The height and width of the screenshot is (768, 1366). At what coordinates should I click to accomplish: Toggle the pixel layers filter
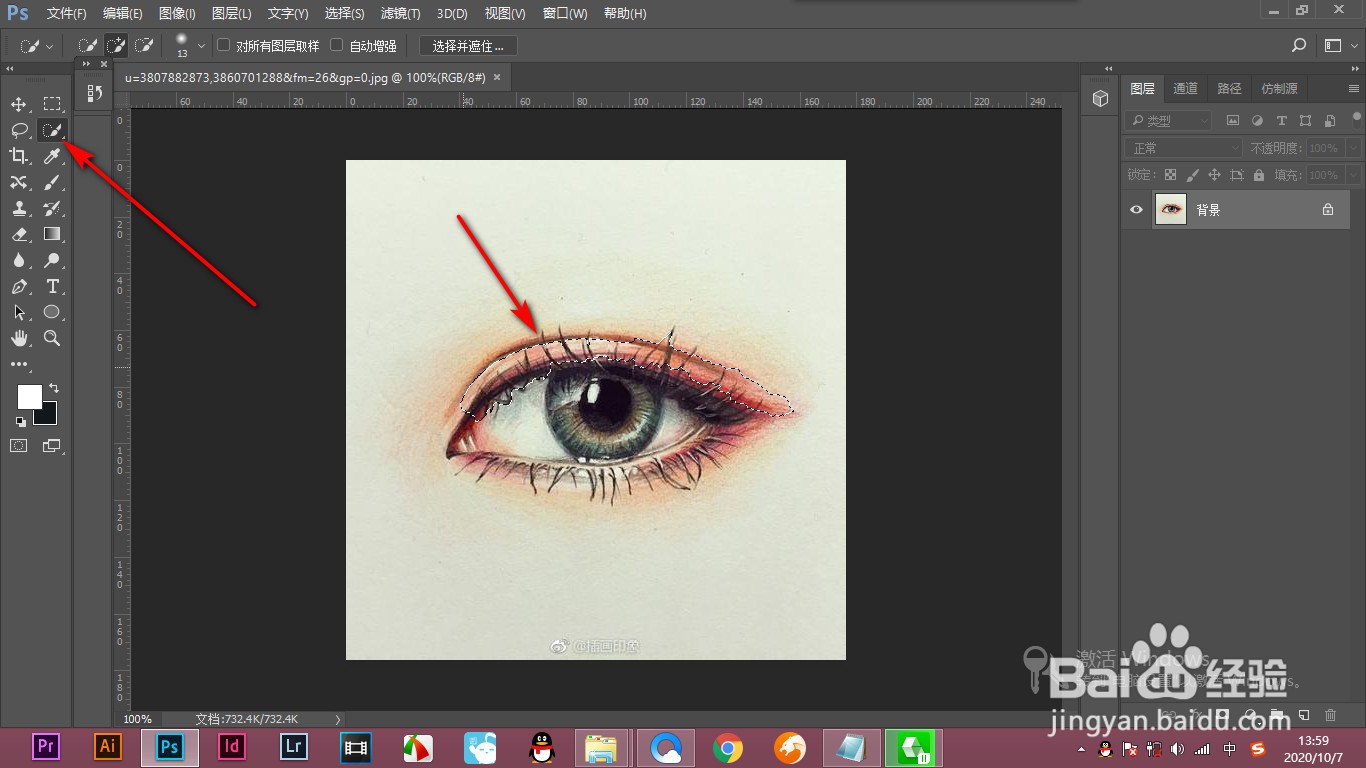pos(1232,120)
